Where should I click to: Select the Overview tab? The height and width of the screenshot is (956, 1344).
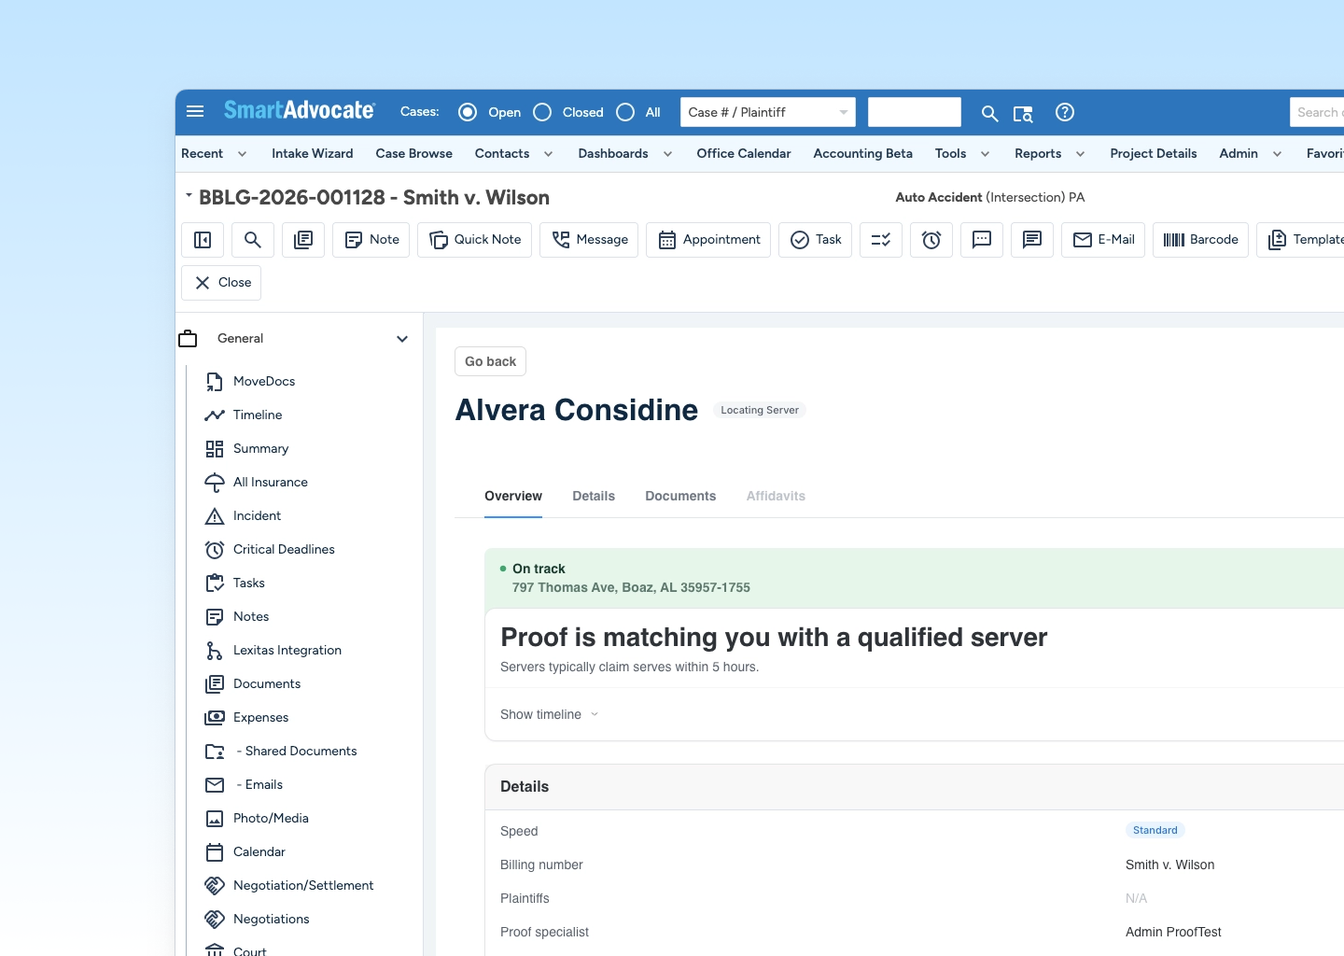513,496
